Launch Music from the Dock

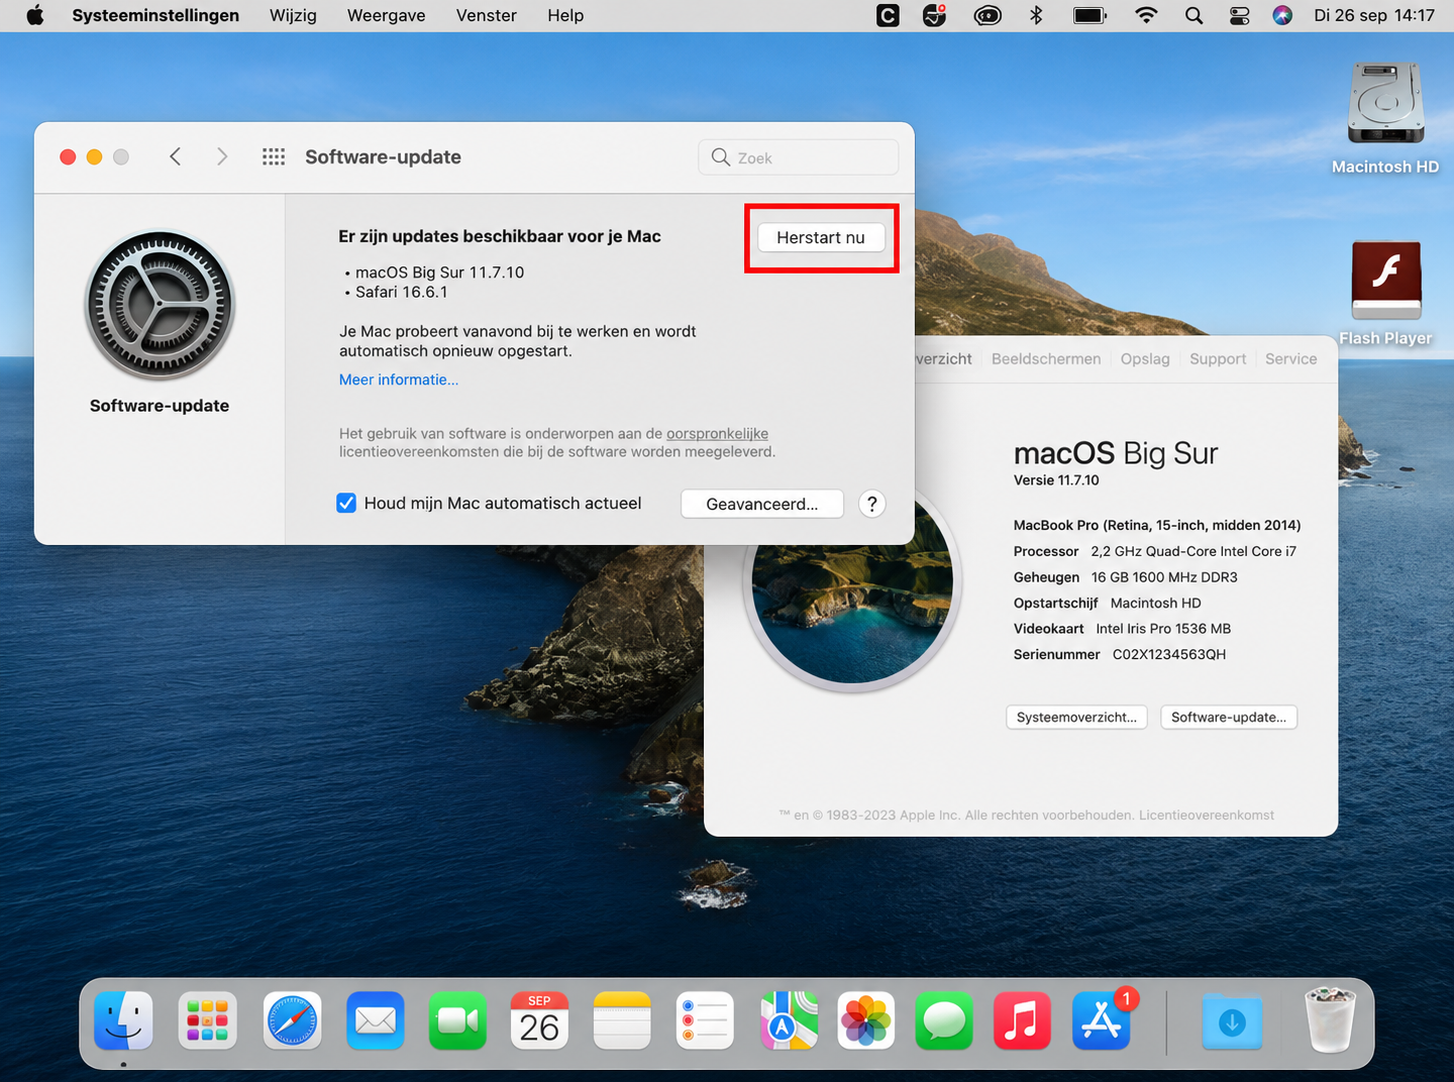[1022, 1021]
